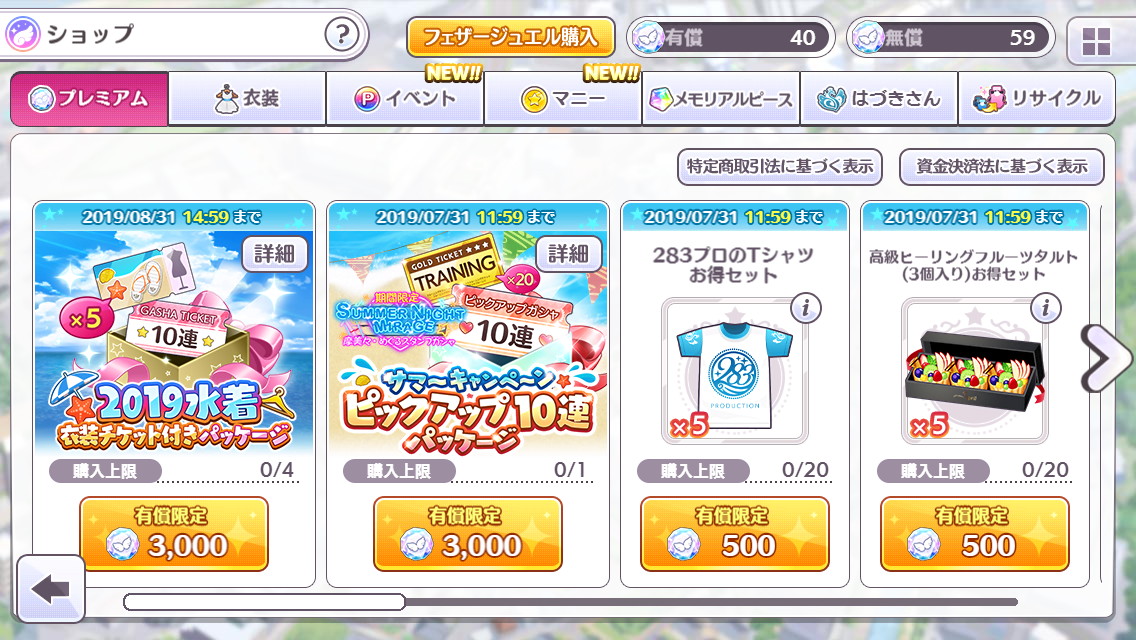Switch to the メモリアルピース tab
Image resolution: width=1136 pixels, height=640 pixels.
coord(721,99)
